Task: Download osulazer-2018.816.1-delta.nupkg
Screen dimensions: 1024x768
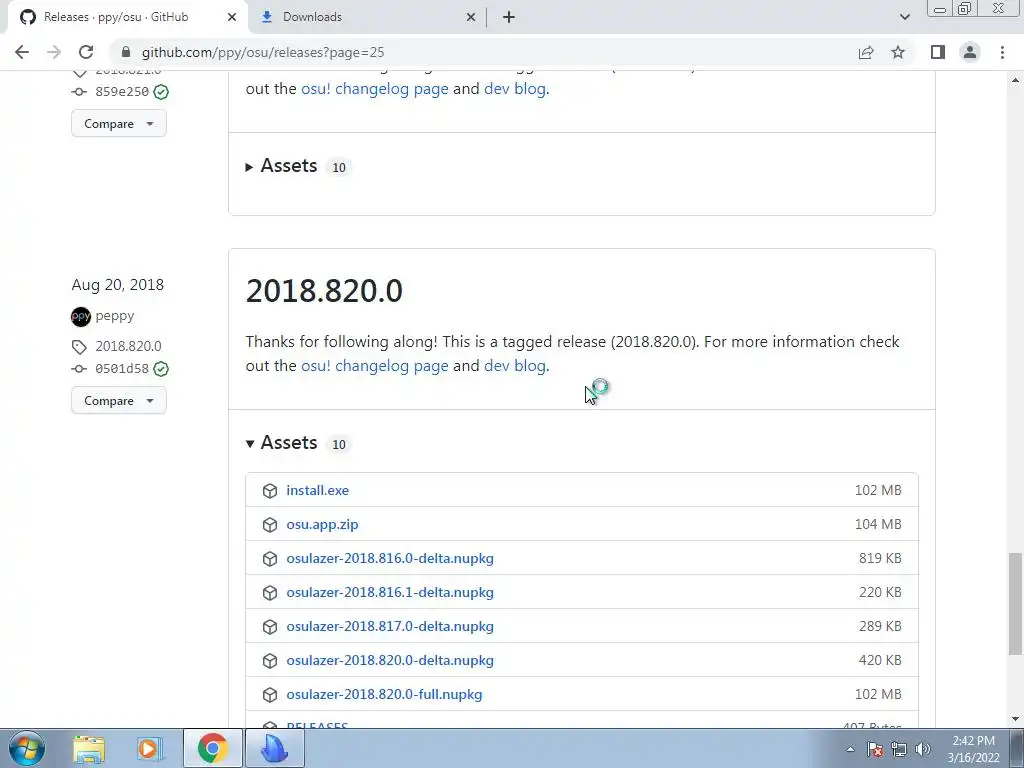Action: point(390,592)
